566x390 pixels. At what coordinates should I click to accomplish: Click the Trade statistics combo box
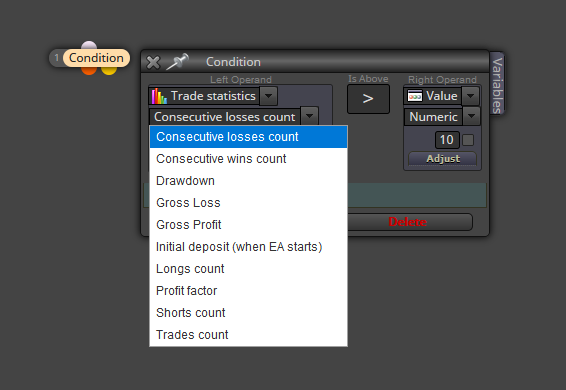213,96
